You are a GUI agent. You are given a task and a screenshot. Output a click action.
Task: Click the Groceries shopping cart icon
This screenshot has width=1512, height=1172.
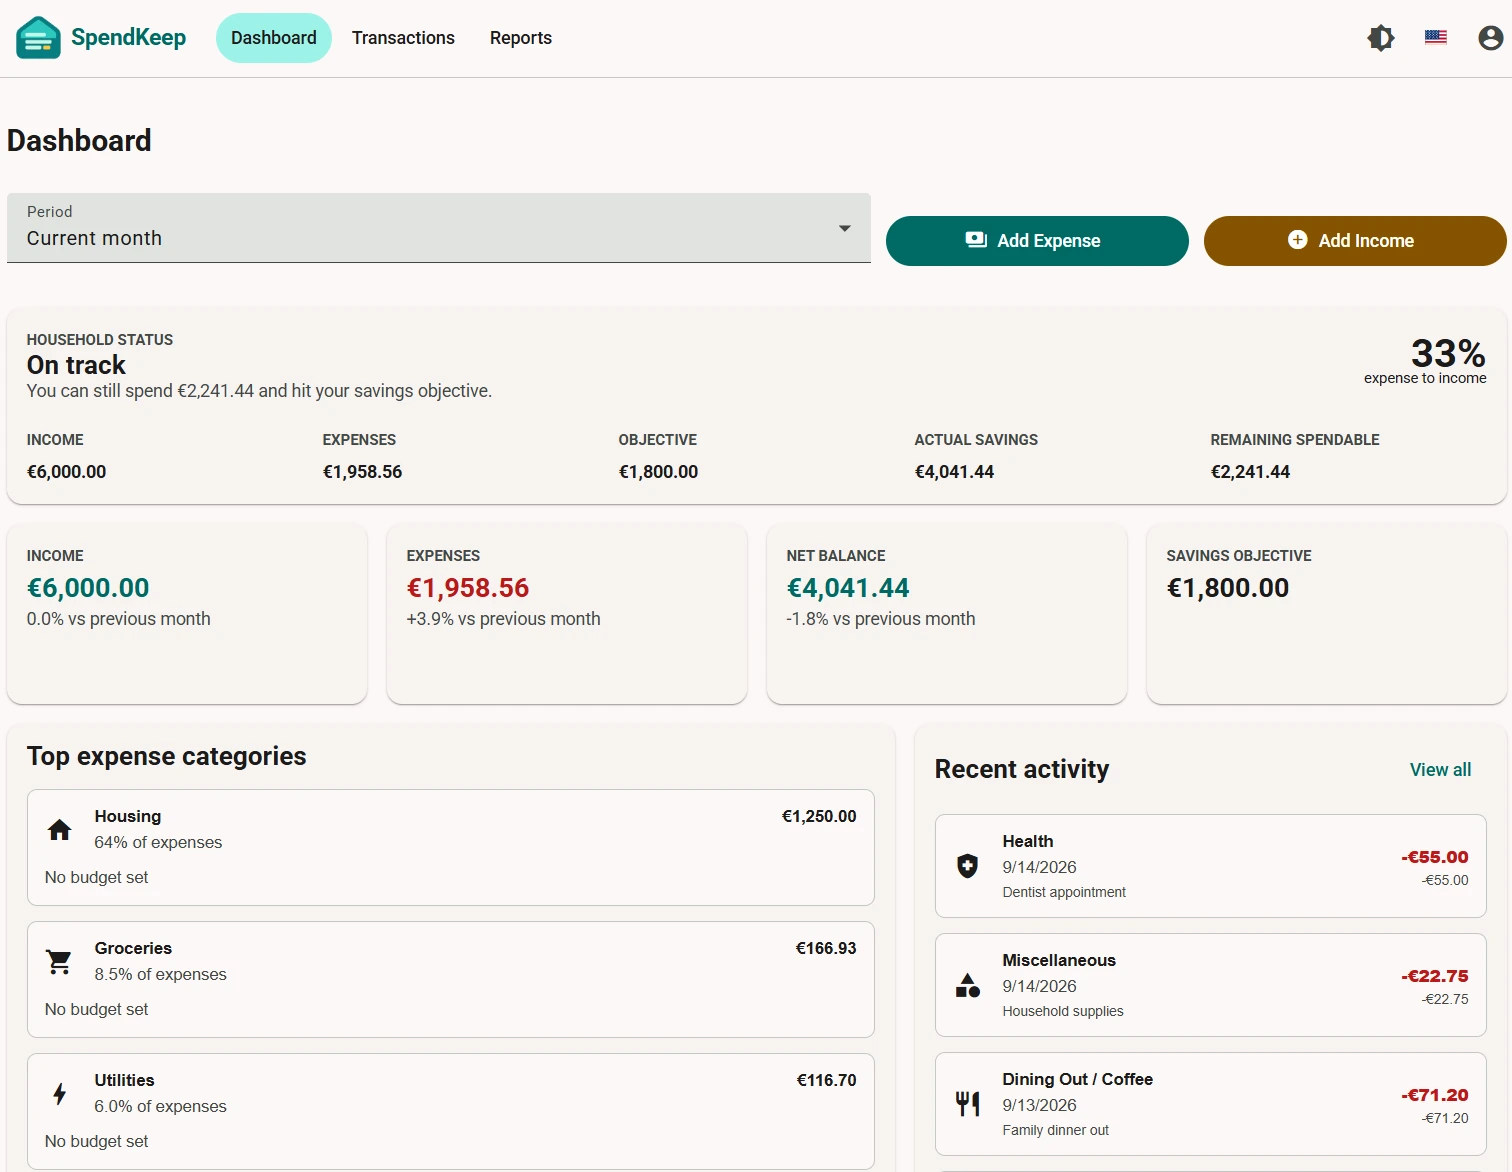point(60,961)
